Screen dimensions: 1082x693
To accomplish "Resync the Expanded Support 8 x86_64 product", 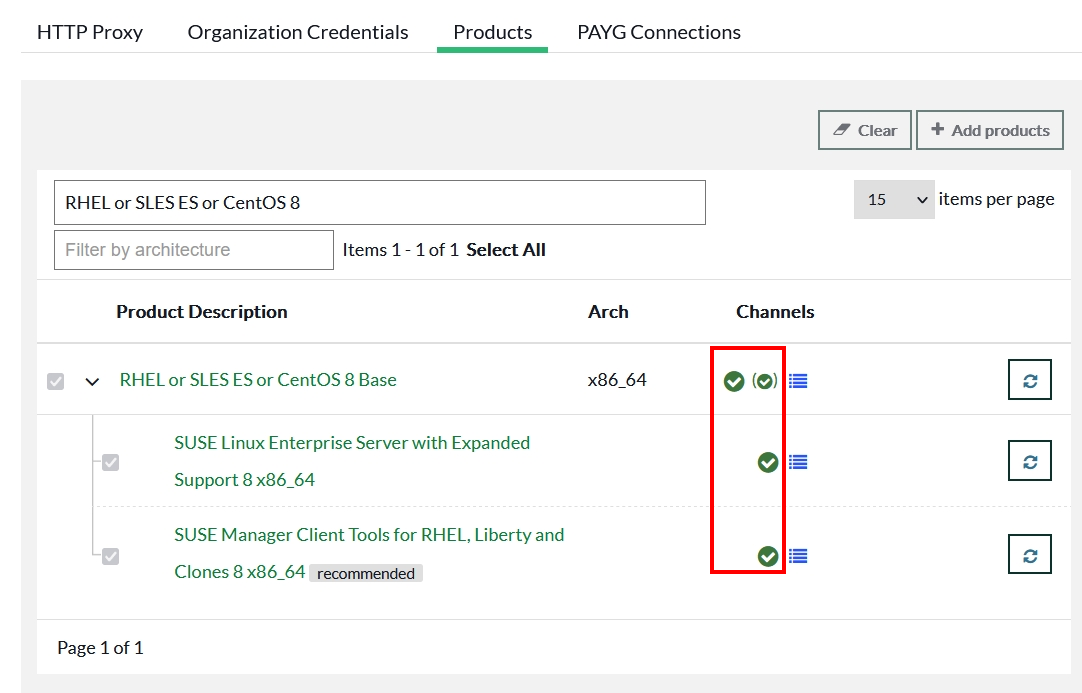I will pos(1030,460).
